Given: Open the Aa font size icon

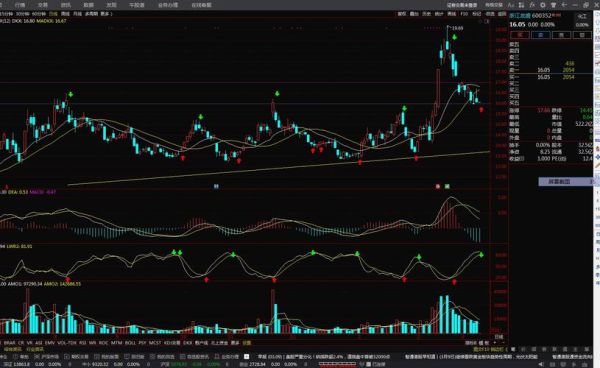Looking at the screenshot, I should click(x=511, y=5).
